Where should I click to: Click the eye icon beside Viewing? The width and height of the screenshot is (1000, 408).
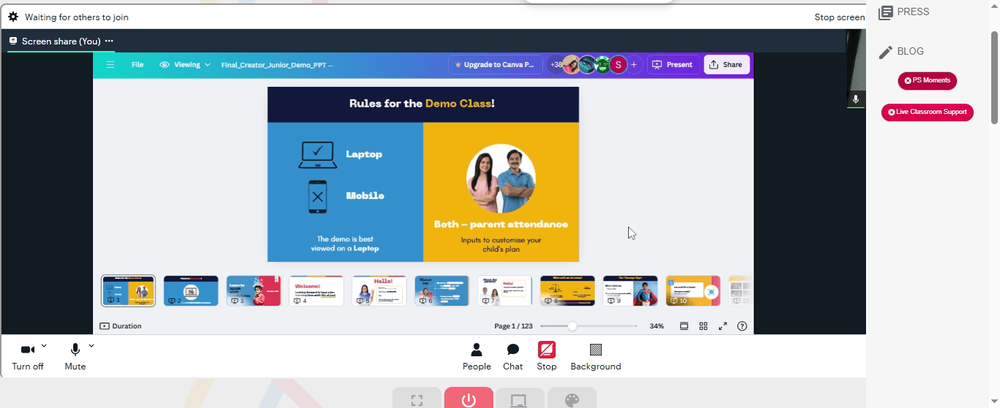(165, 65)
